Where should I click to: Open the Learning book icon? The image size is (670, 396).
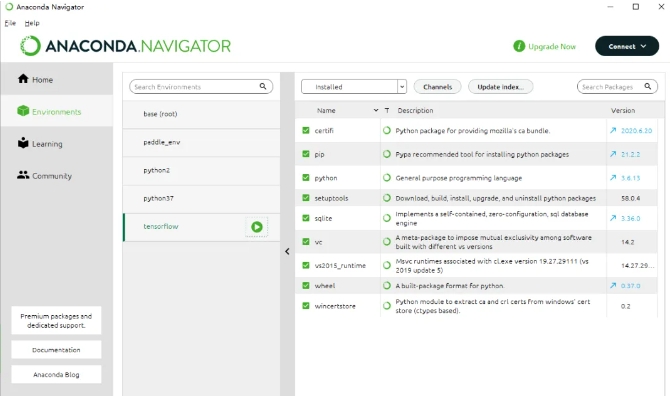tap(23, 143)
